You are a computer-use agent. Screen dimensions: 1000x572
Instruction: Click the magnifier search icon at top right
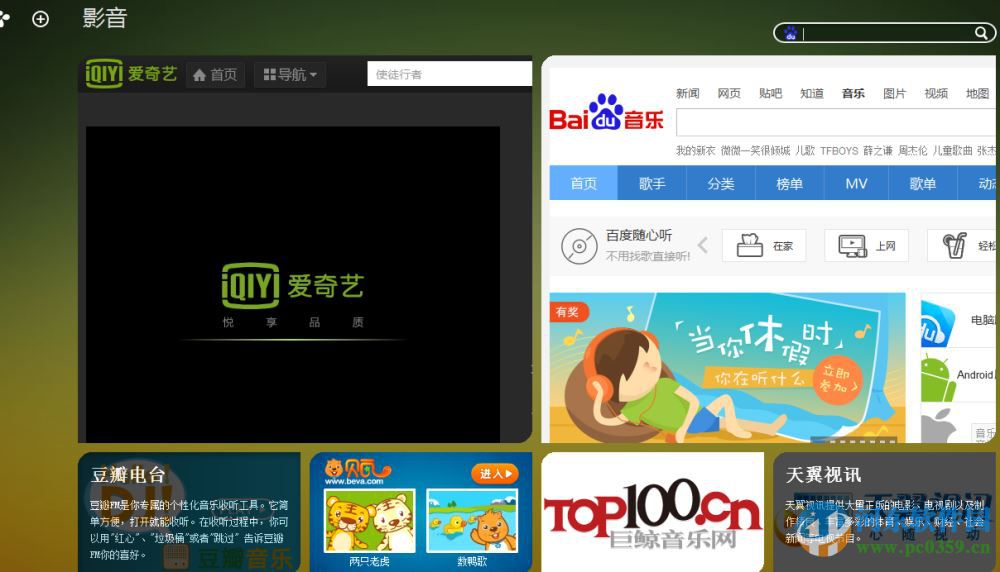[x=981, y=33]
